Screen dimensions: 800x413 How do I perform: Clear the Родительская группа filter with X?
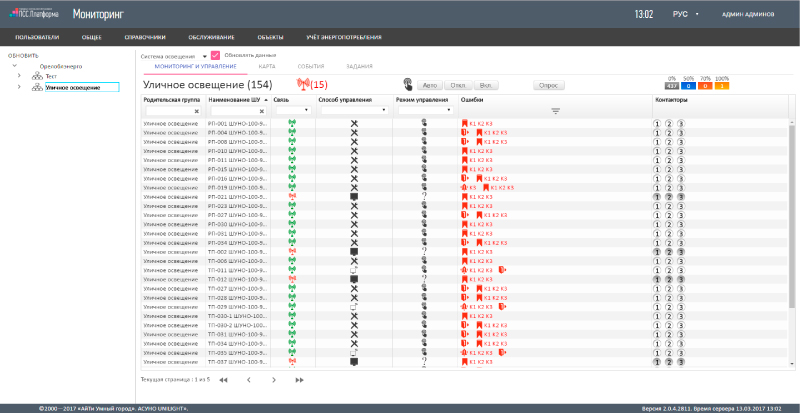(196, 111)
